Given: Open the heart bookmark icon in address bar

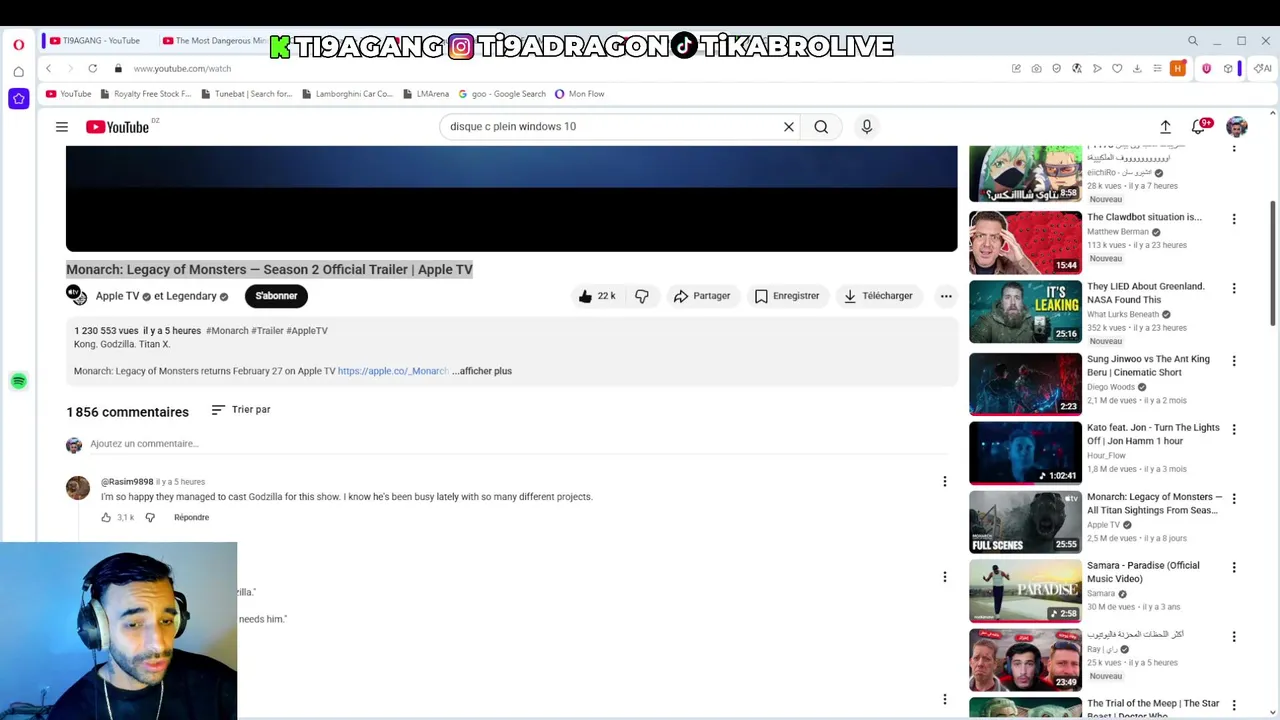Looking at the screenshot, I should pyautogui.click(x=1117, y=68).
